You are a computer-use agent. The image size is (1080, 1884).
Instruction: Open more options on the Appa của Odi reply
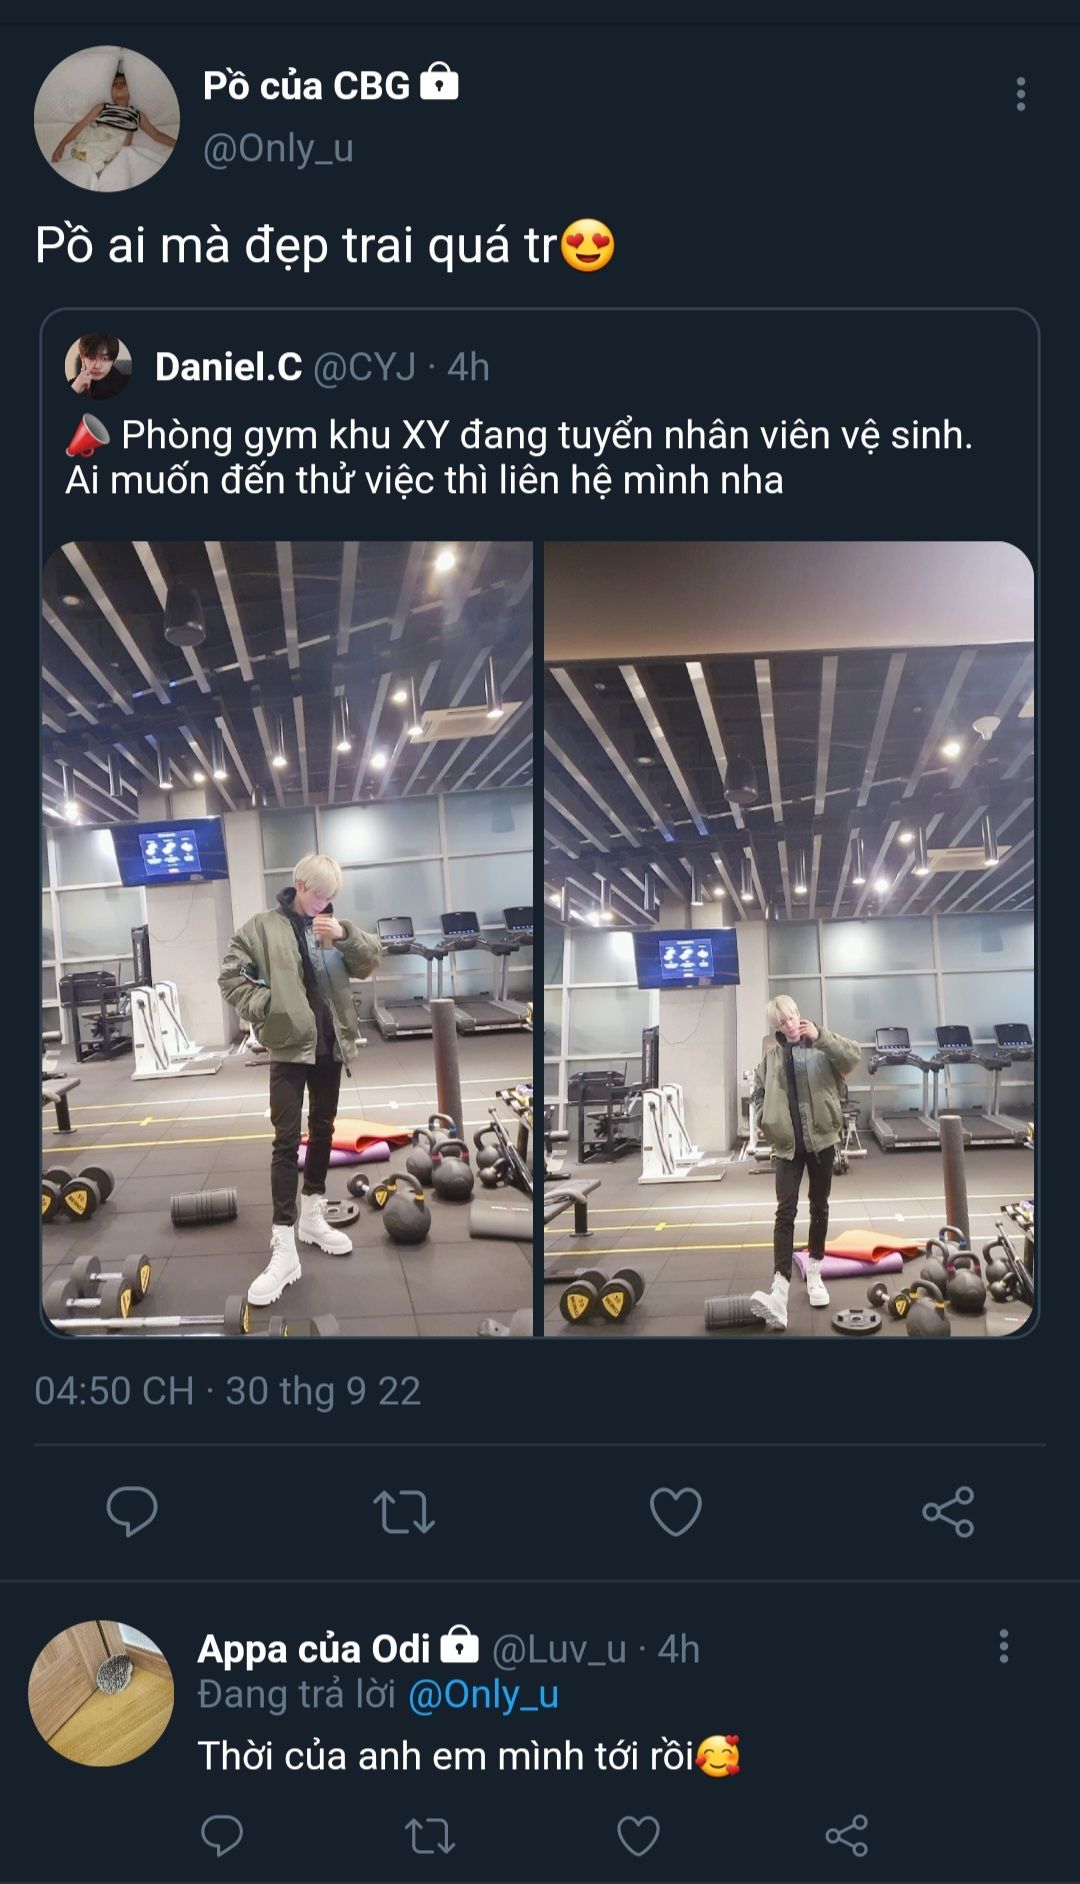1003,1647
